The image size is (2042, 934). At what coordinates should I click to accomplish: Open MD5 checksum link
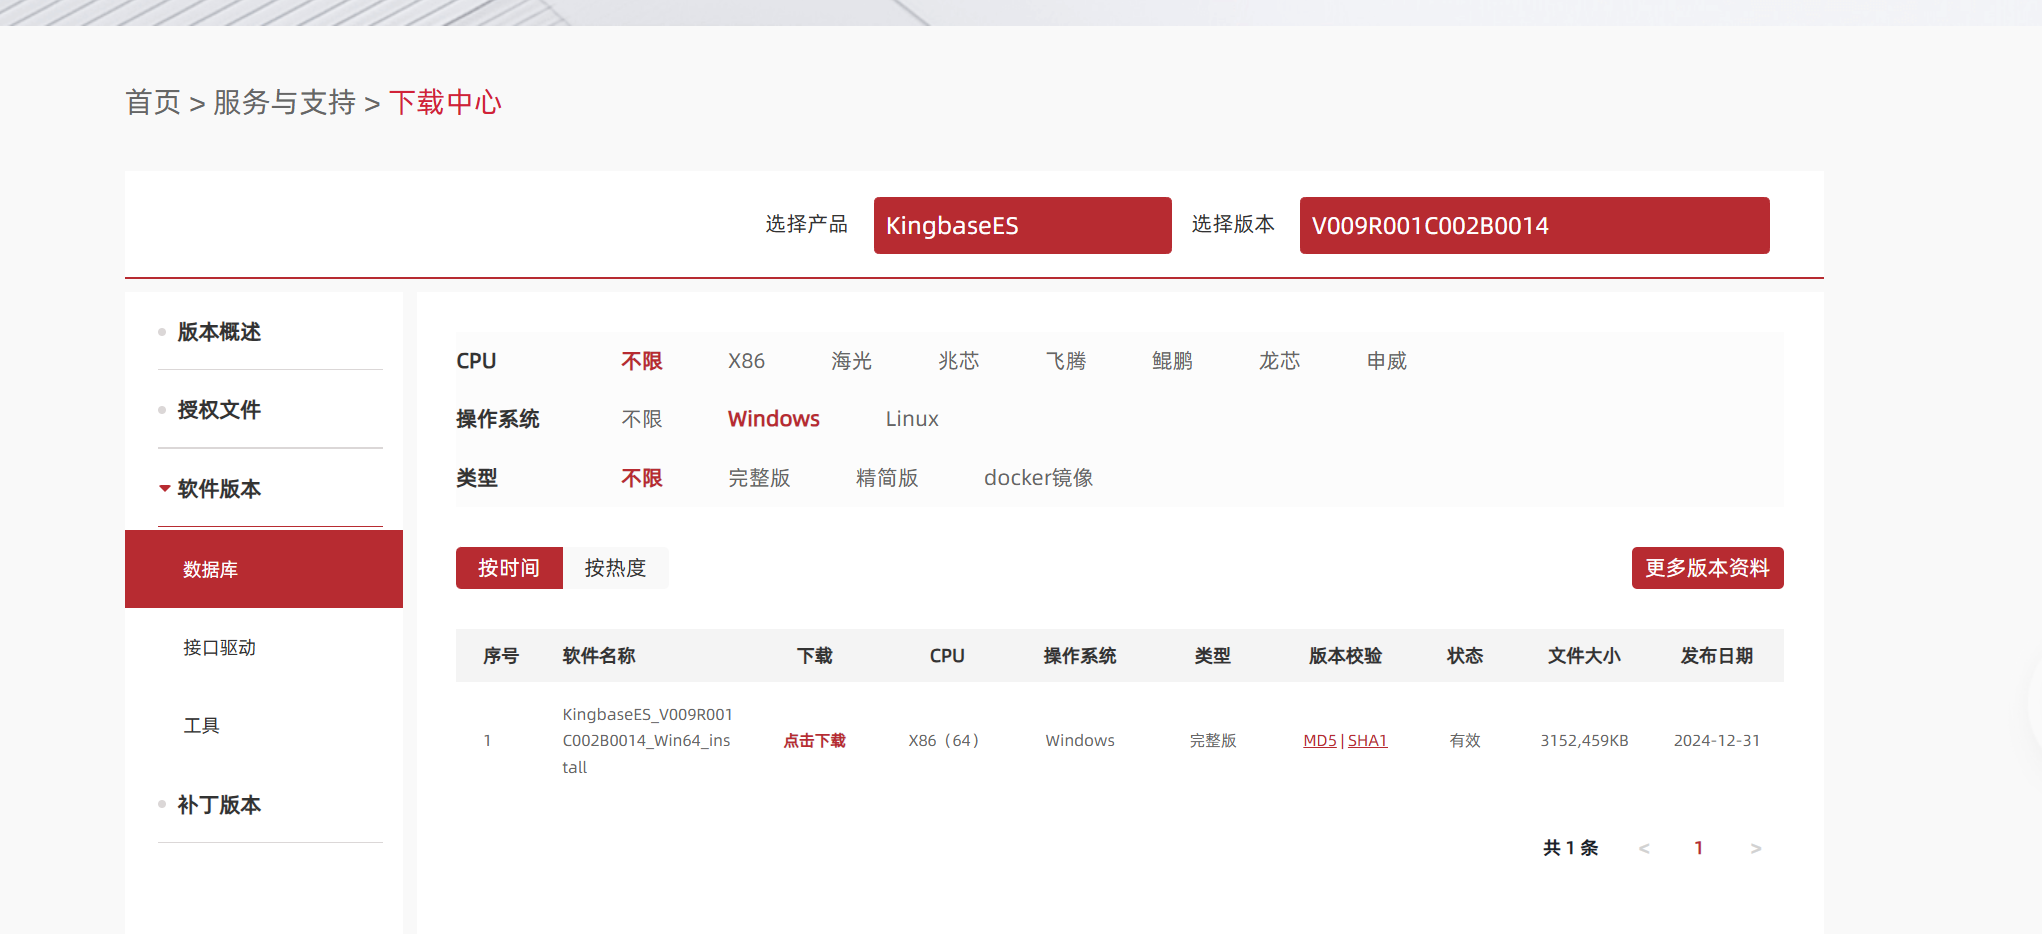tap(1320, 741)
